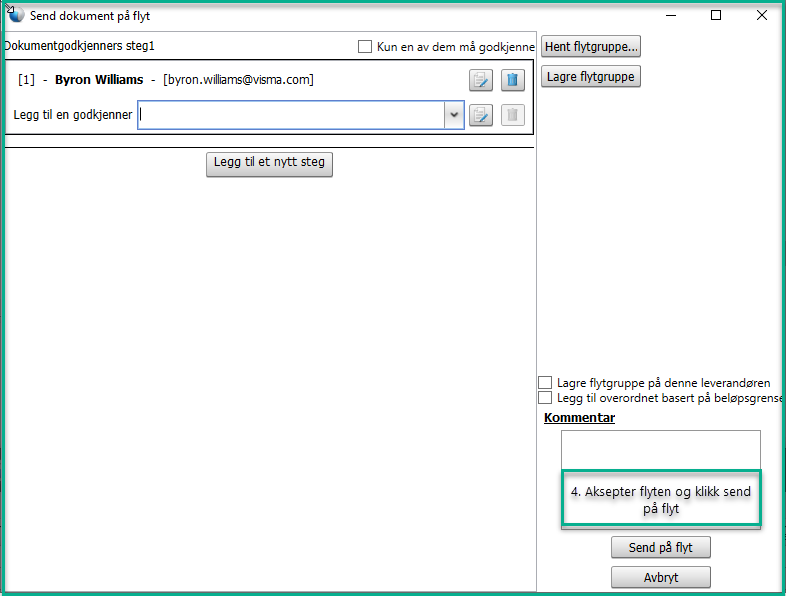This screenshot has height=596, width=786.
Task: Add a new step with Legg til et nytt steg
Action: [x=269, y=164]
